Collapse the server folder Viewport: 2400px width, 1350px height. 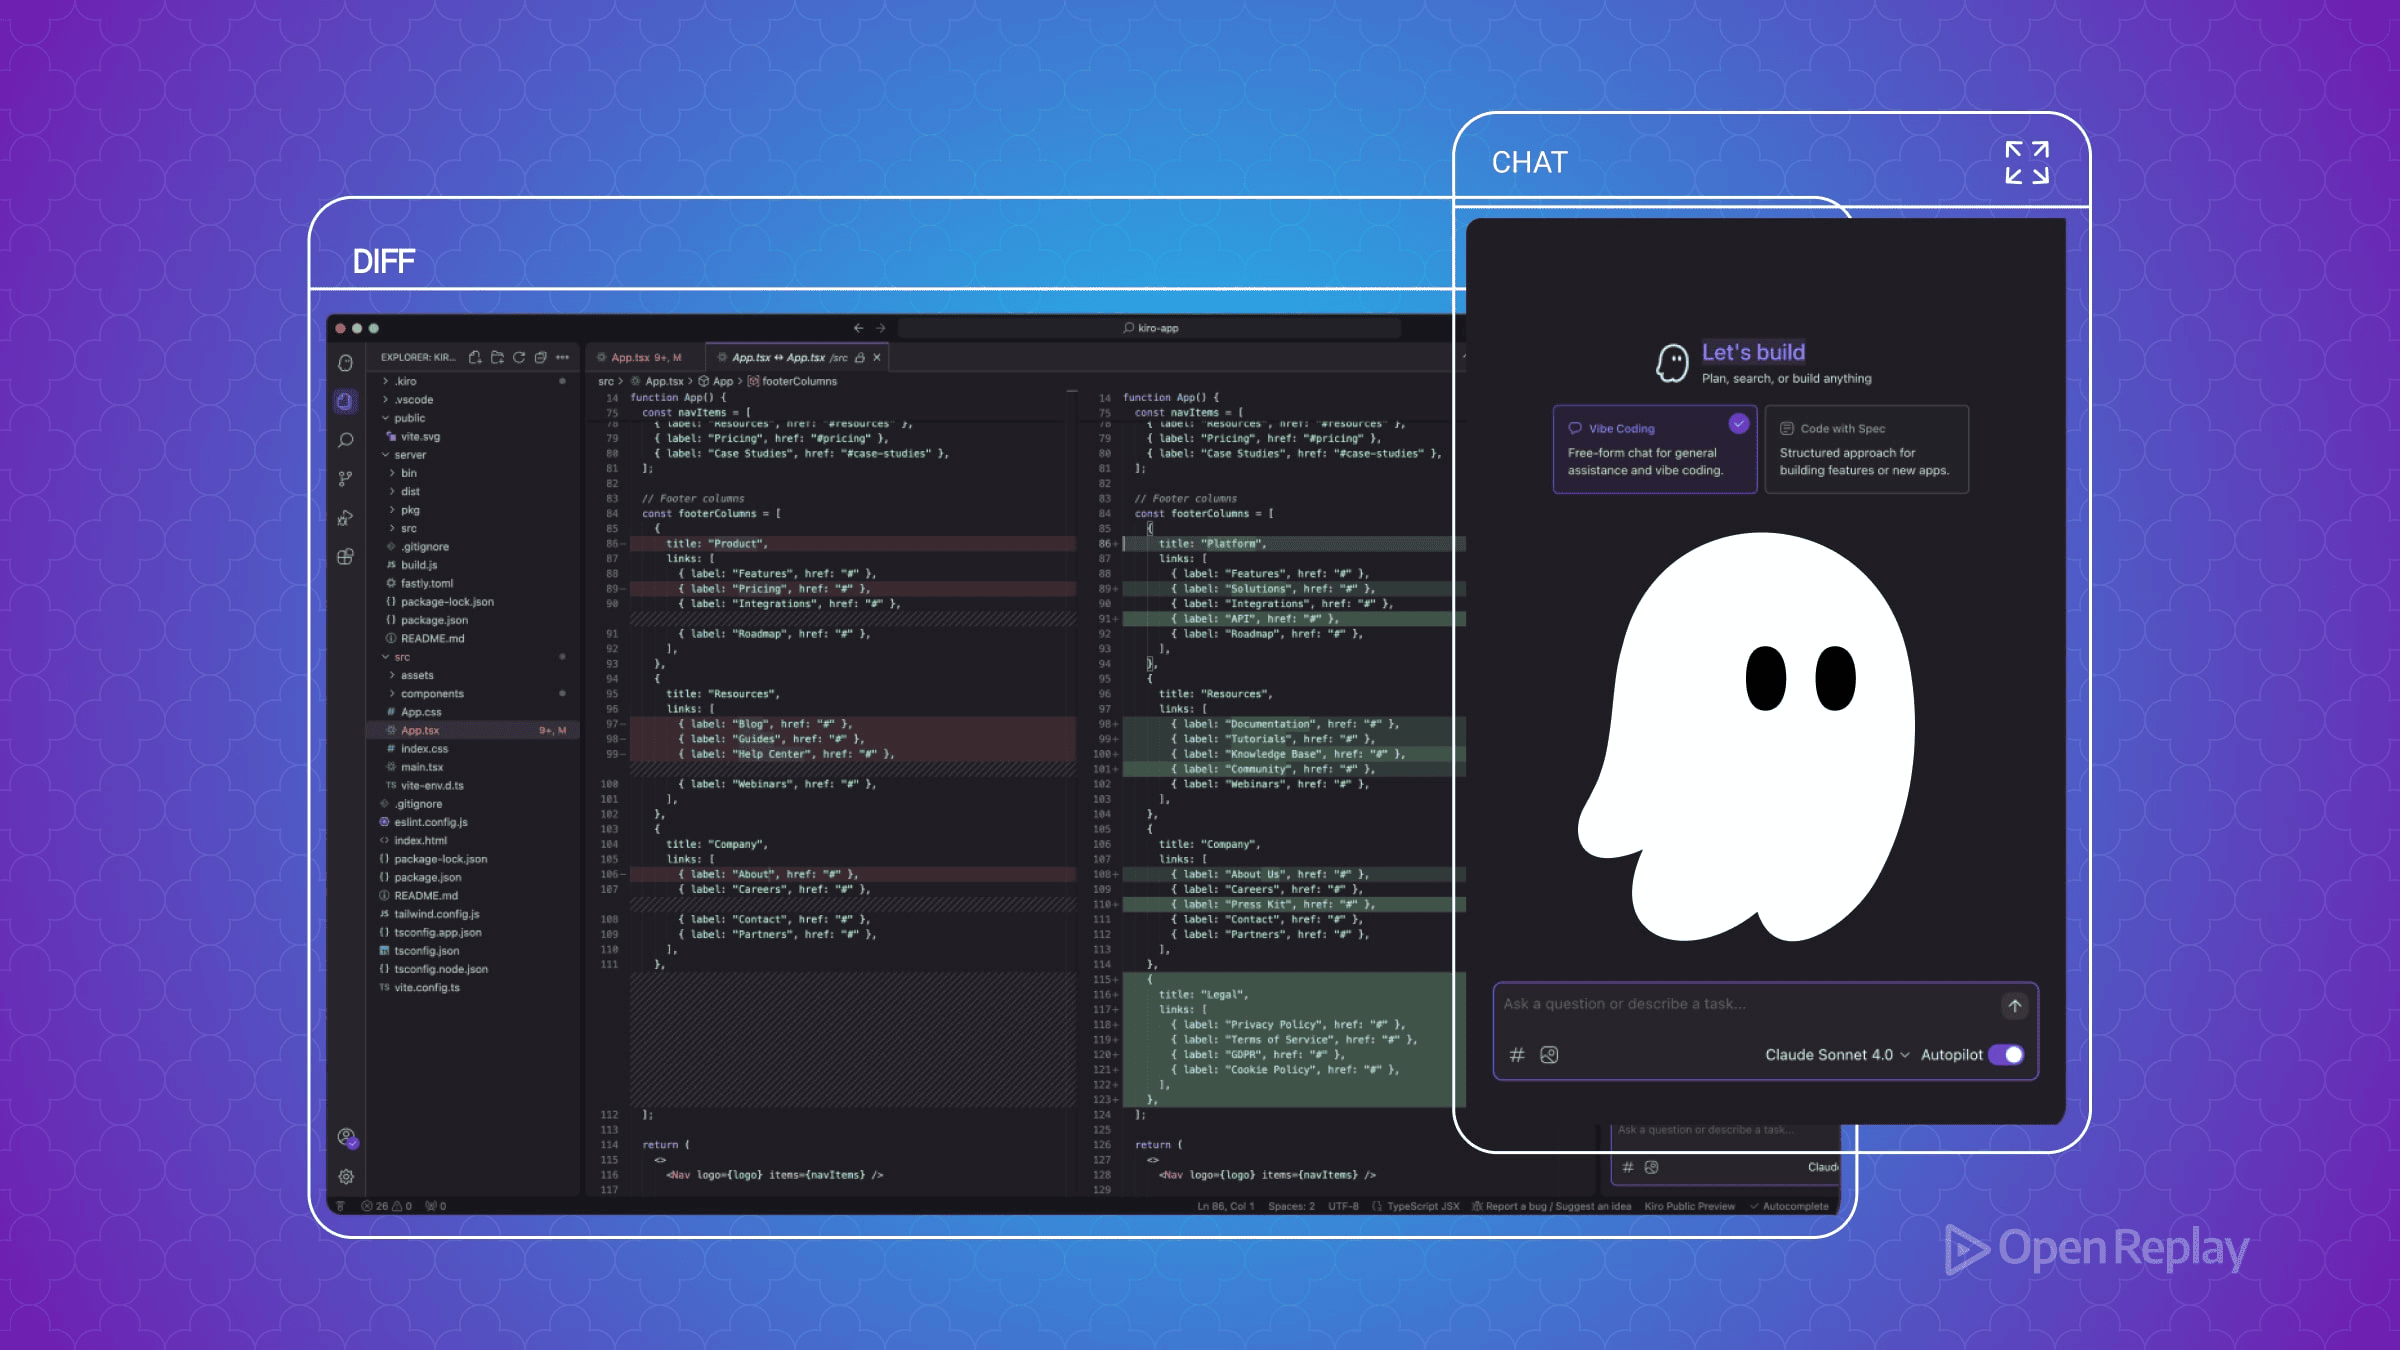pyautogui.click(x=409, y=455)
